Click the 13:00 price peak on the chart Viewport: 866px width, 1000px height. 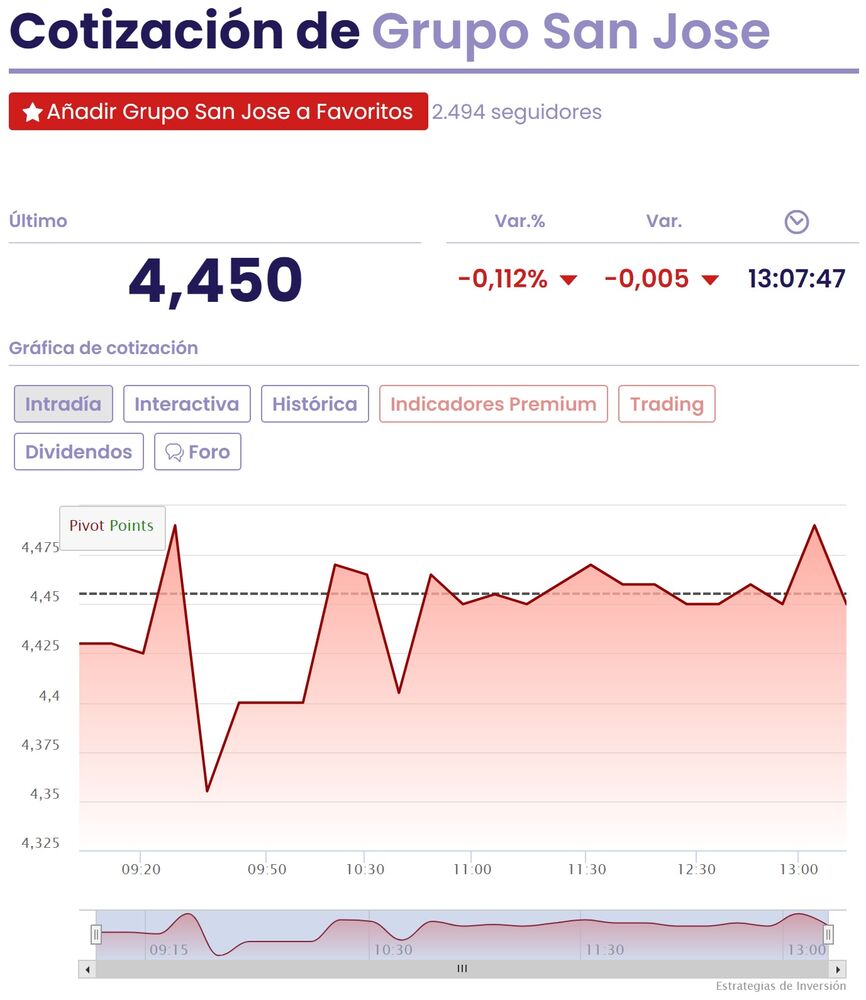point(815,525)
